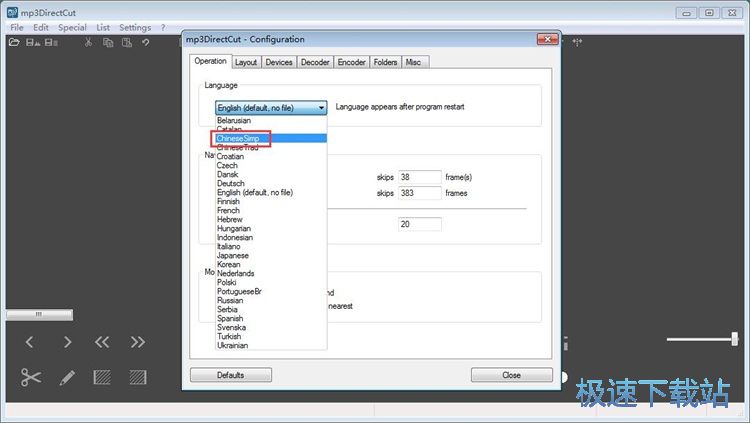Click the Defaults button
The image size is (750, 423).
[230, 375]
